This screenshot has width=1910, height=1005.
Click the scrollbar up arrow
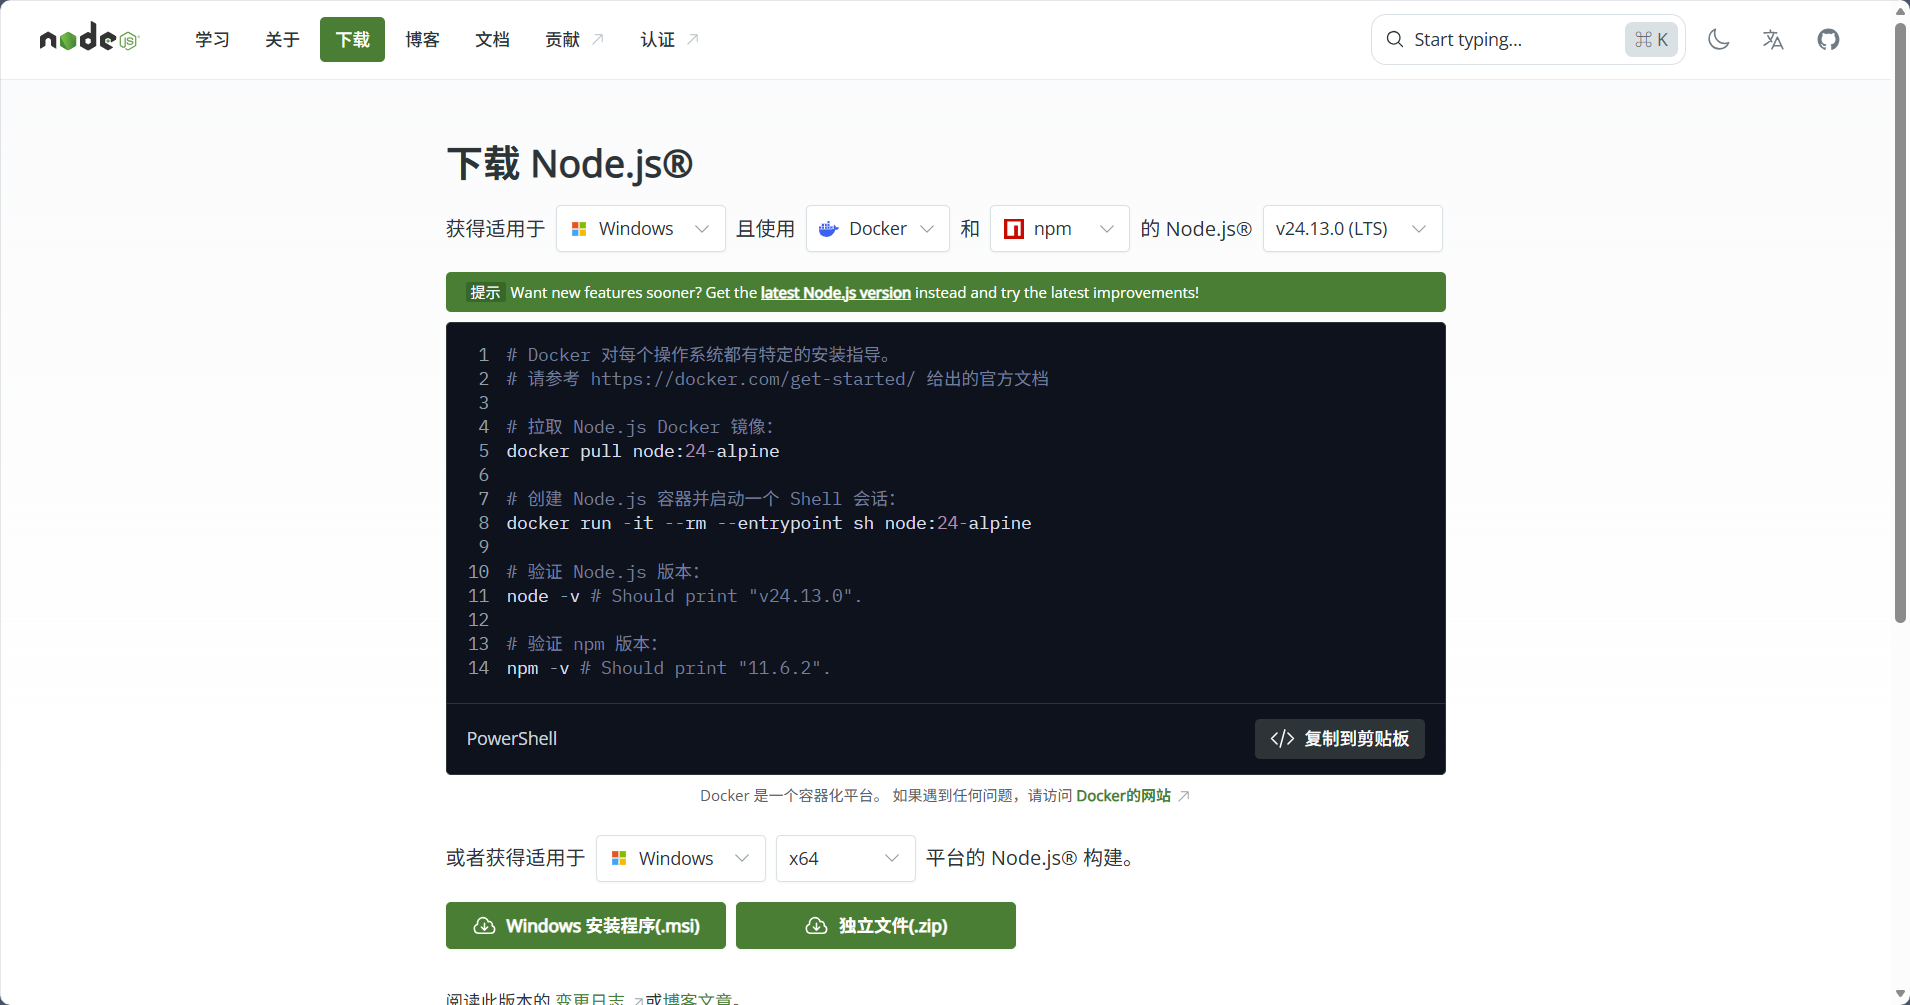click(1900, 10)
